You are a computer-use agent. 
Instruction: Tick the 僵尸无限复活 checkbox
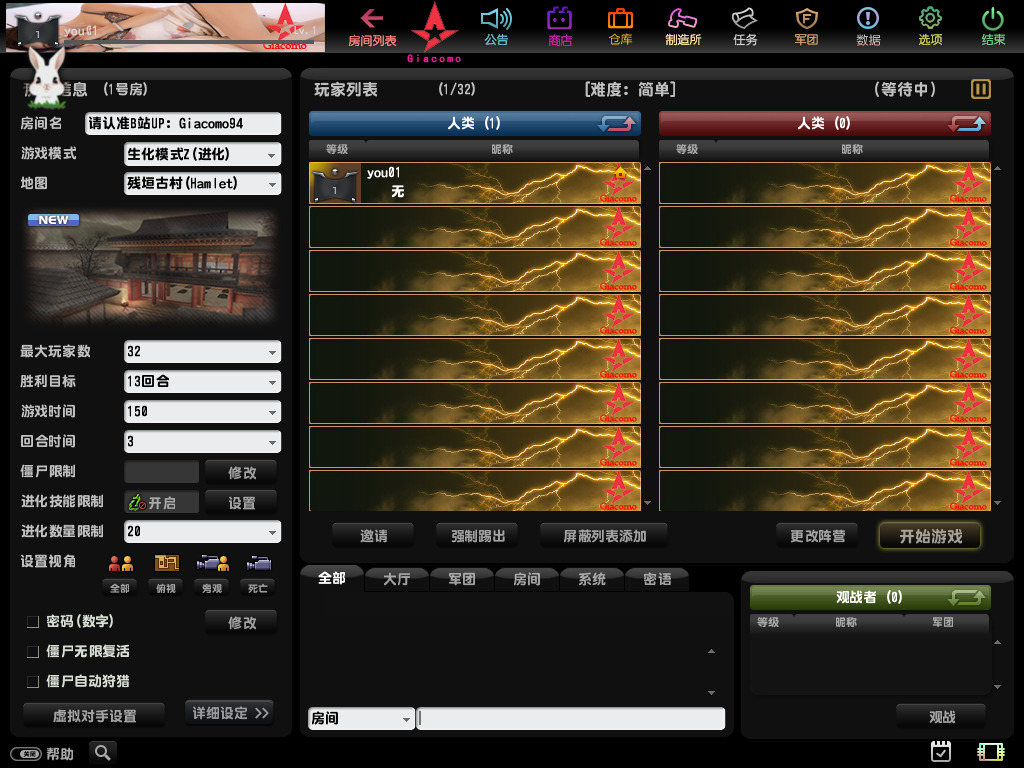33,652
